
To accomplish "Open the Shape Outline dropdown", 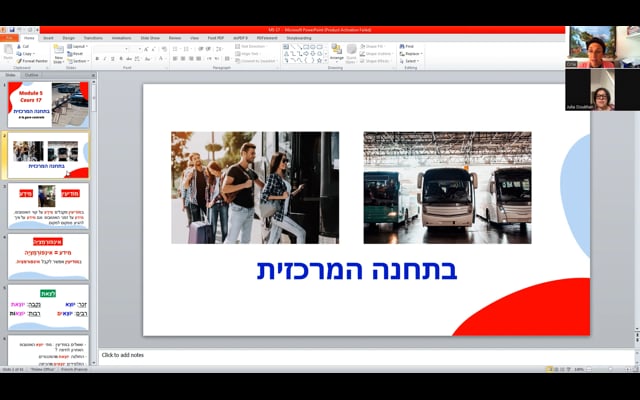I will 377,54.
